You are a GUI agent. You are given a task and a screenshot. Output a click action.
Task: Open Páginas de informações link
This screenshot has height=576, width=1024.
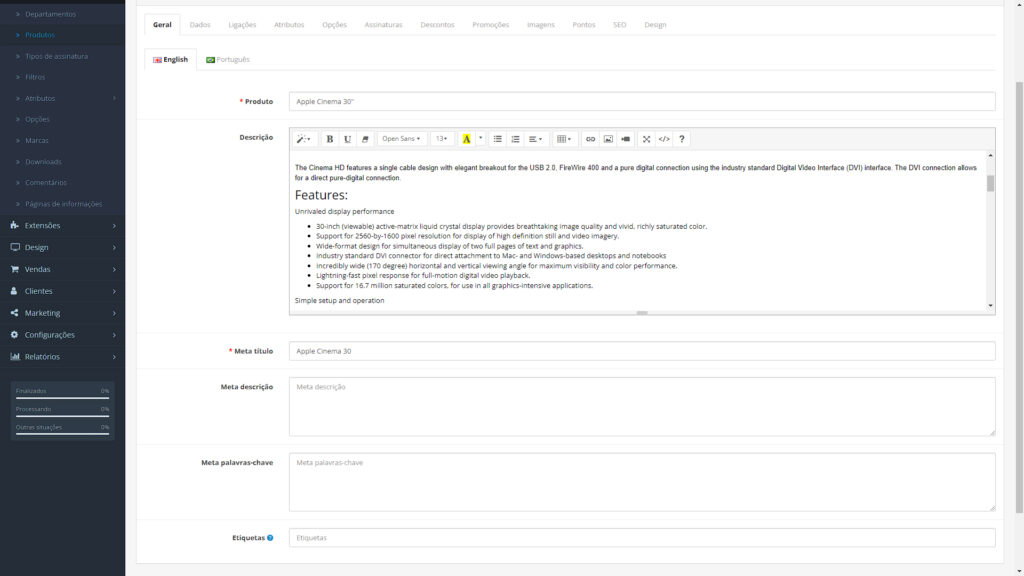click(63, 204)
